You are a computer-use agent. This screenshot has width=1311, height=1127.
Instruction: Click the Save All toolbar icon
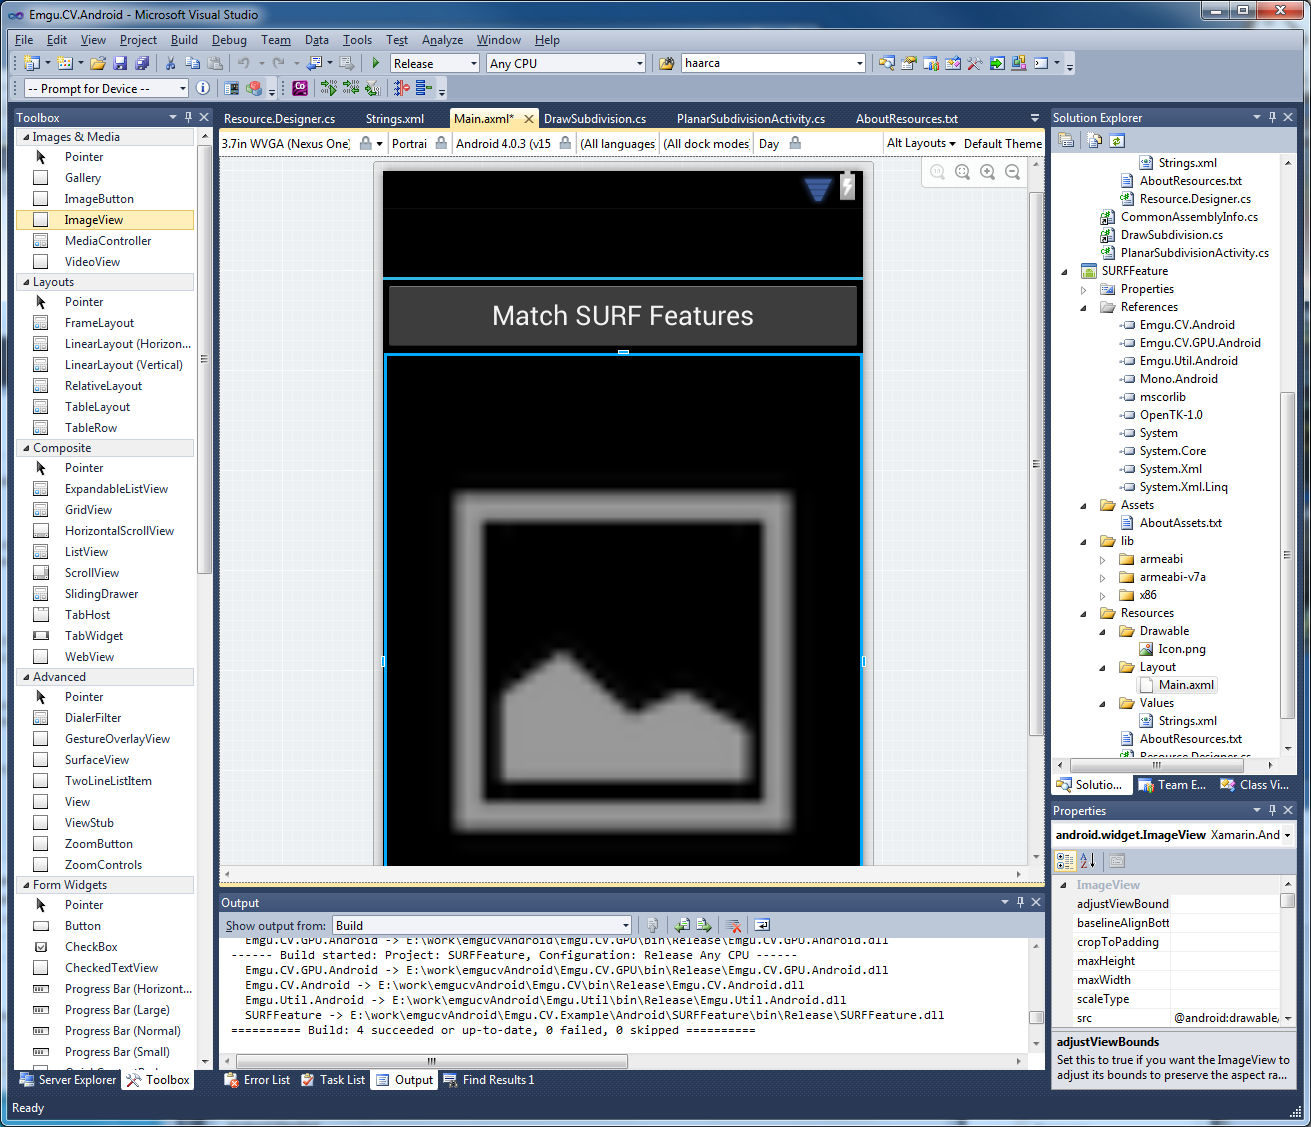click(142, 63)
